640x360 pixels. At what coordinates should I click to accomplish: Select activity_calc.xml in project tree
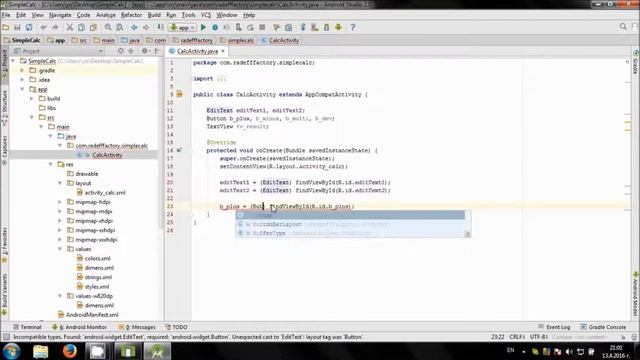105,192
